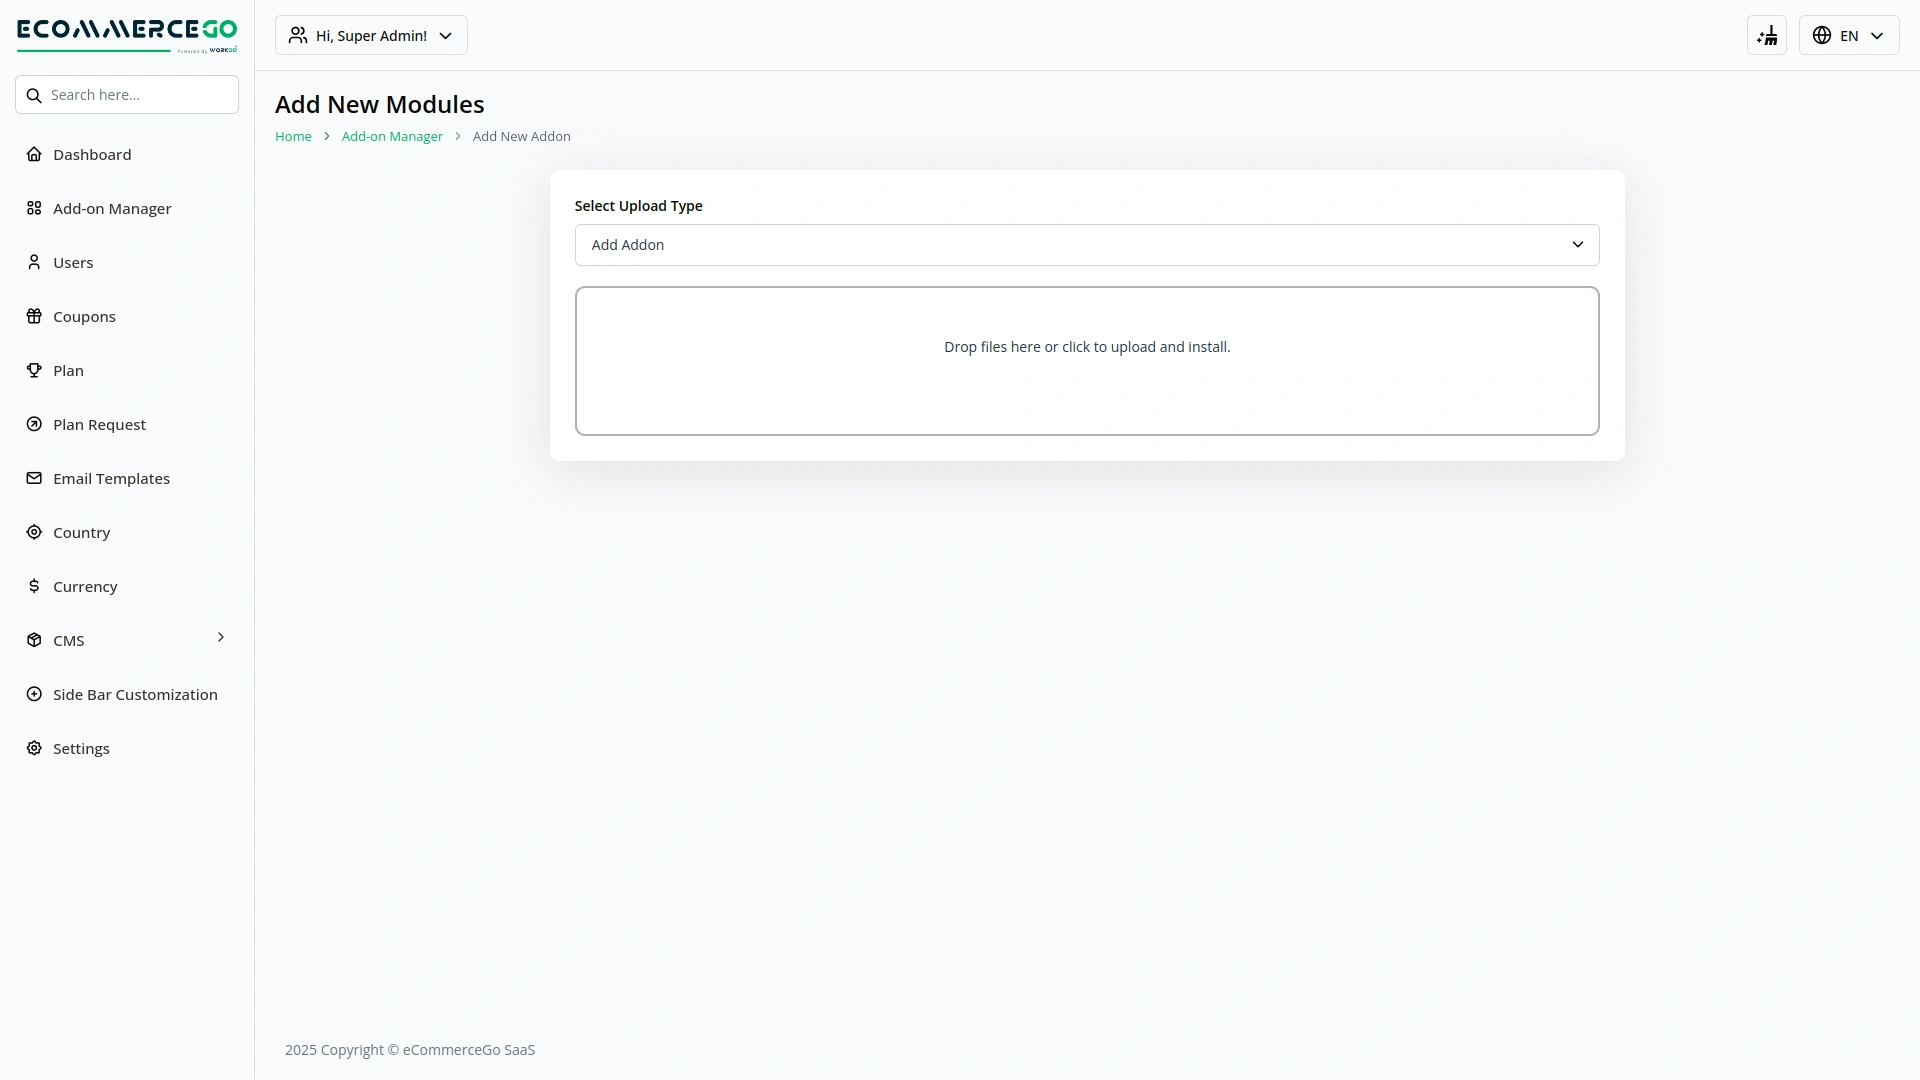Expand the CMS submenu chevron
Viewport: 1920px width, 1080px height.
pyautogui.click(x=221, y=638)
